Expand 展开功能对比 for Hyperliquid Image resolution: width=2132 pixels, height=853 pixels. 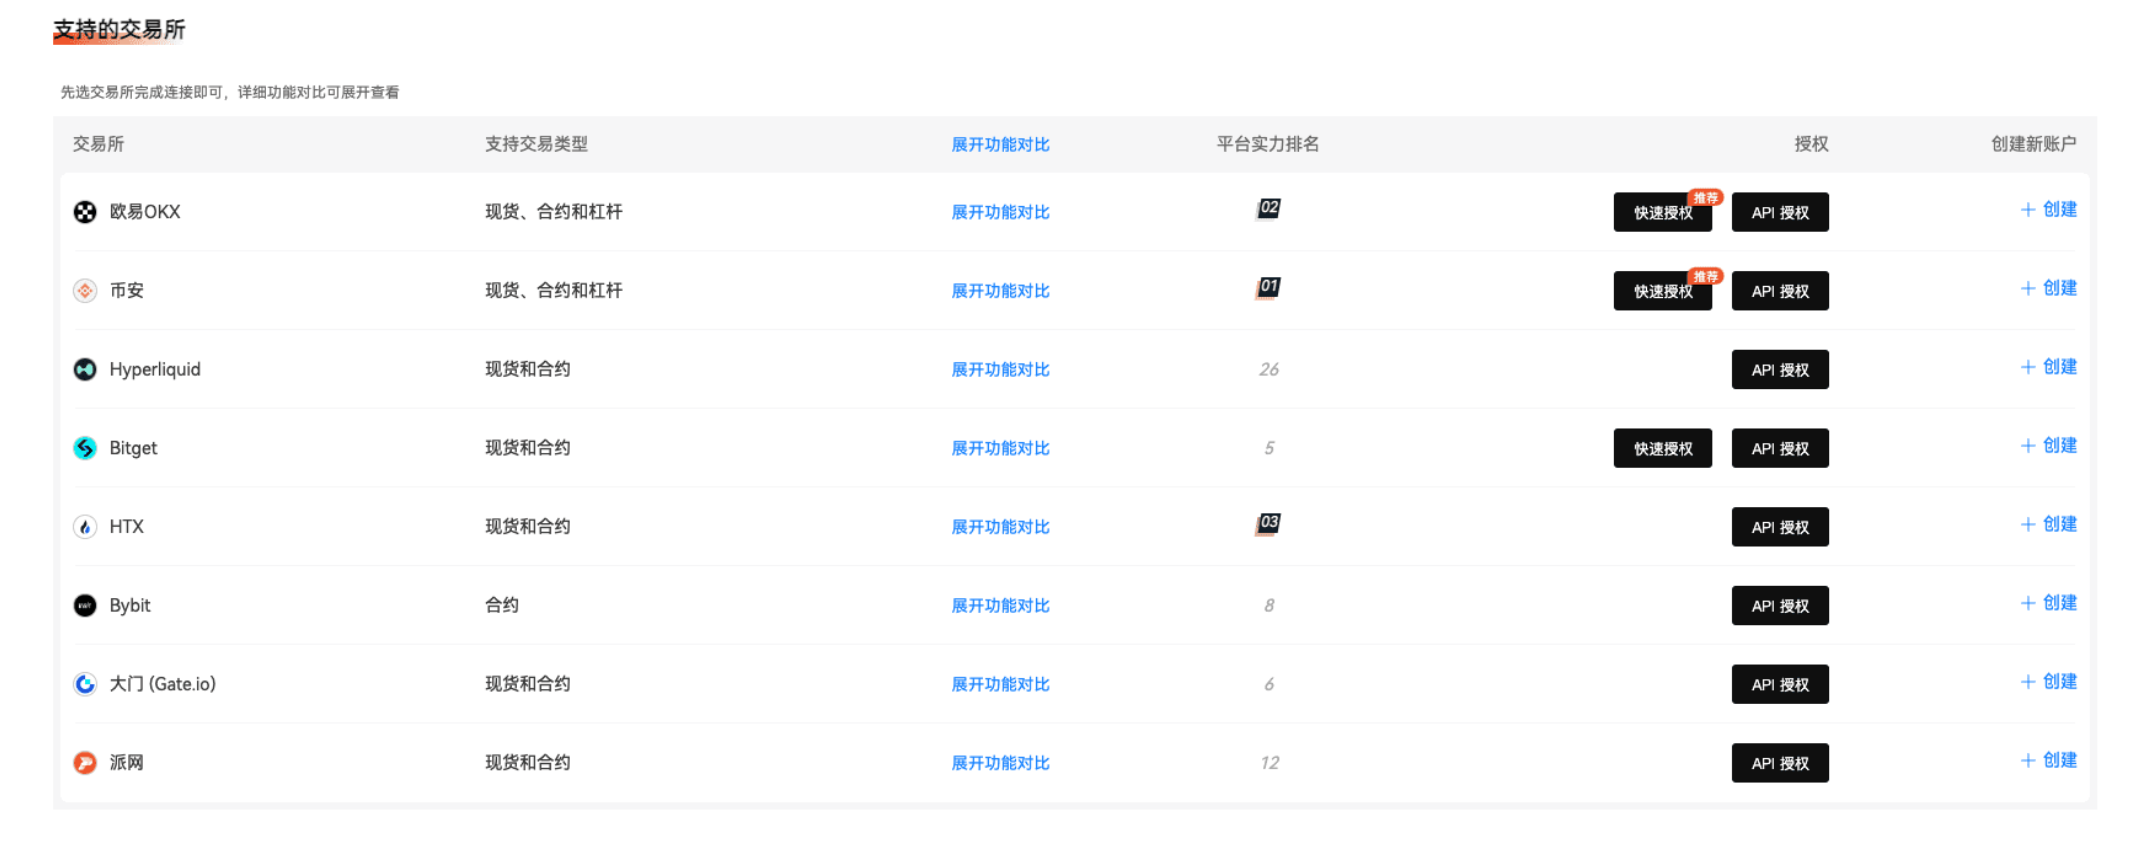[1000, 370]
